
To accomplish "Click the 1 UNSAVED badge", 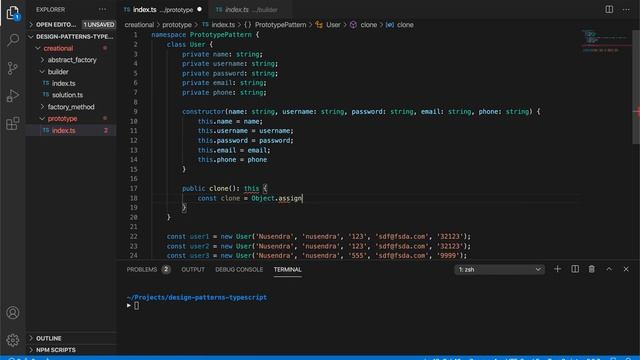I will coord(99,24).
